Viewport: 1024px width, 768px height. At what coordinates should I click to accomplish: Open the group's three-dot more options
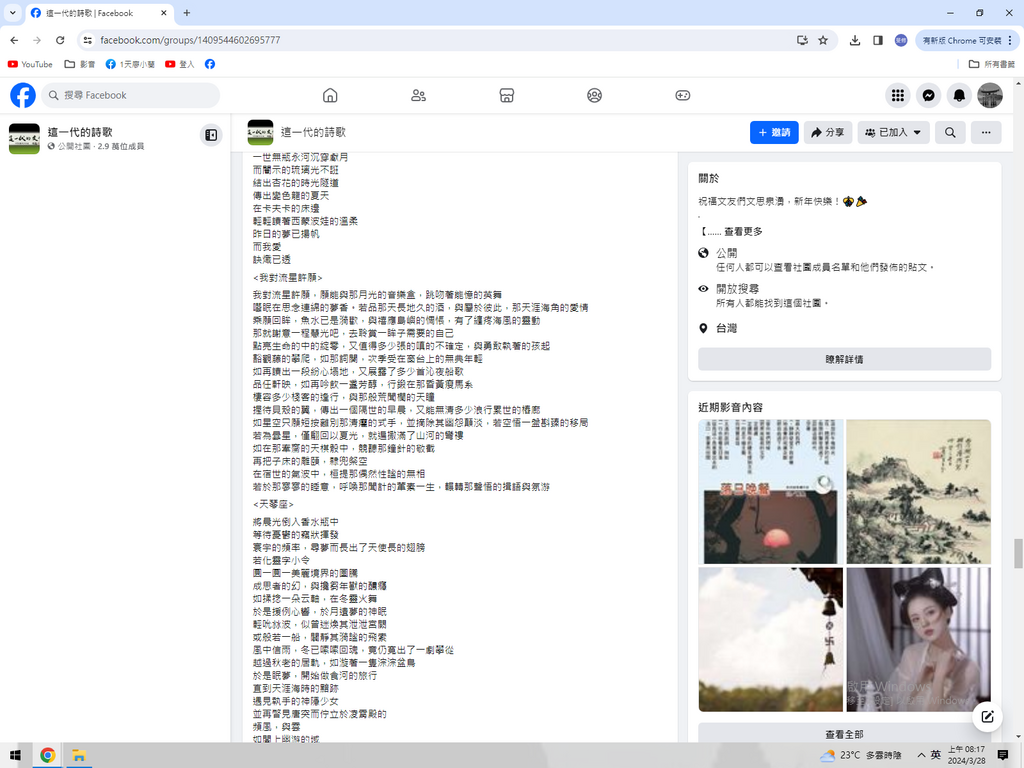[x=986, y=132]
